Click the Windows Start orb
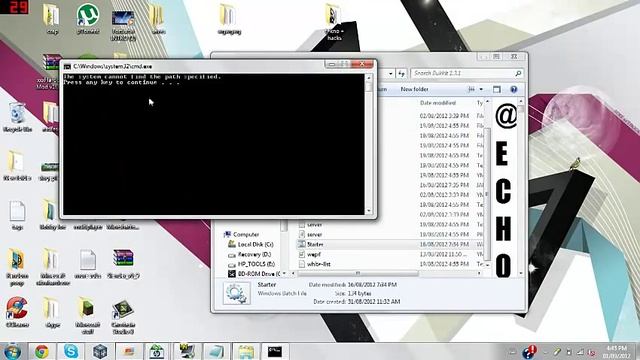This screenshot has height=360, width=640. click(x=12, y=351)
